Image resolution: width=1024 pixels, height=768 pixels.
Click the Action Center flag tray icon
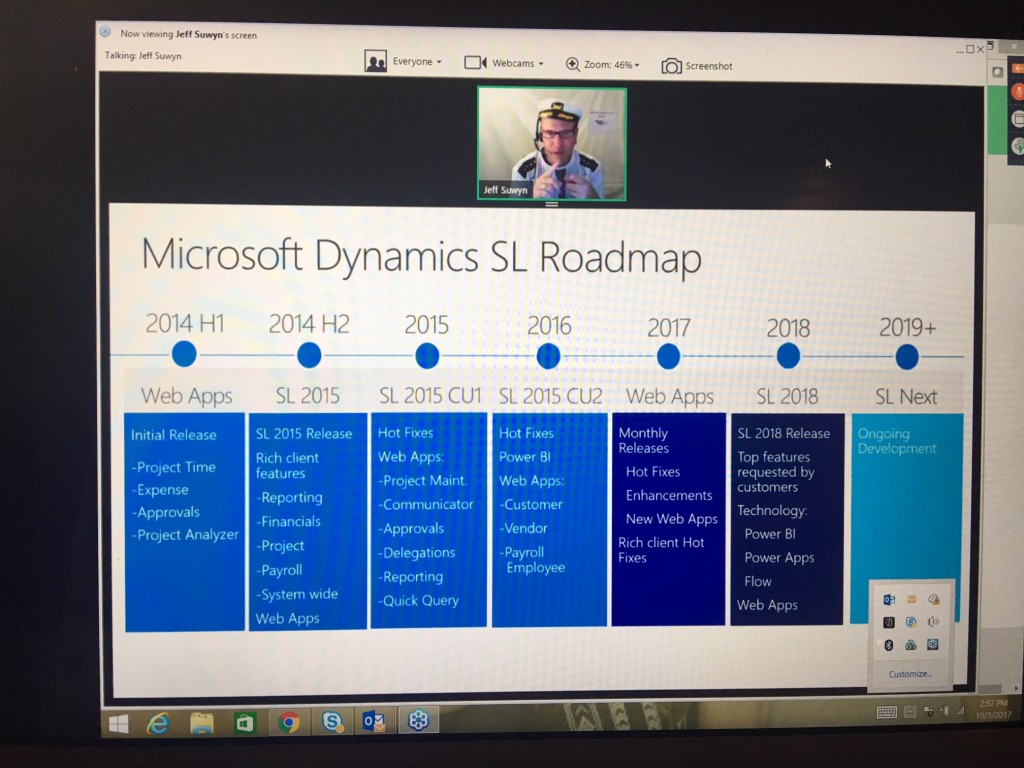pyautogui.click(x=928, y=711)
